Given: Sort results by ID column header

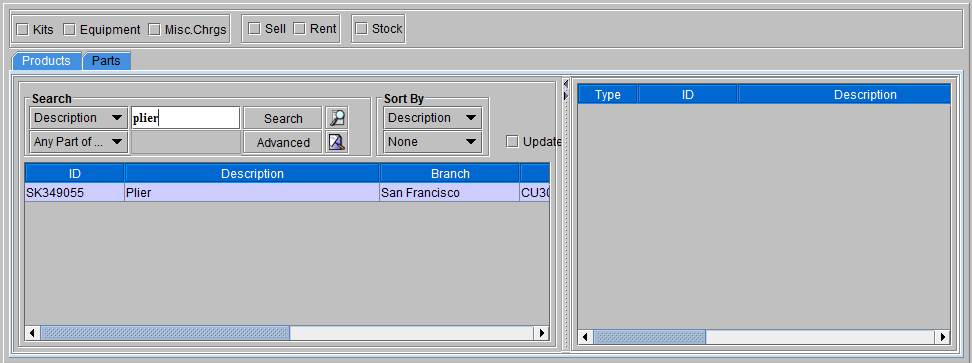Looking at the screenshot, I should tap(74, 173).
